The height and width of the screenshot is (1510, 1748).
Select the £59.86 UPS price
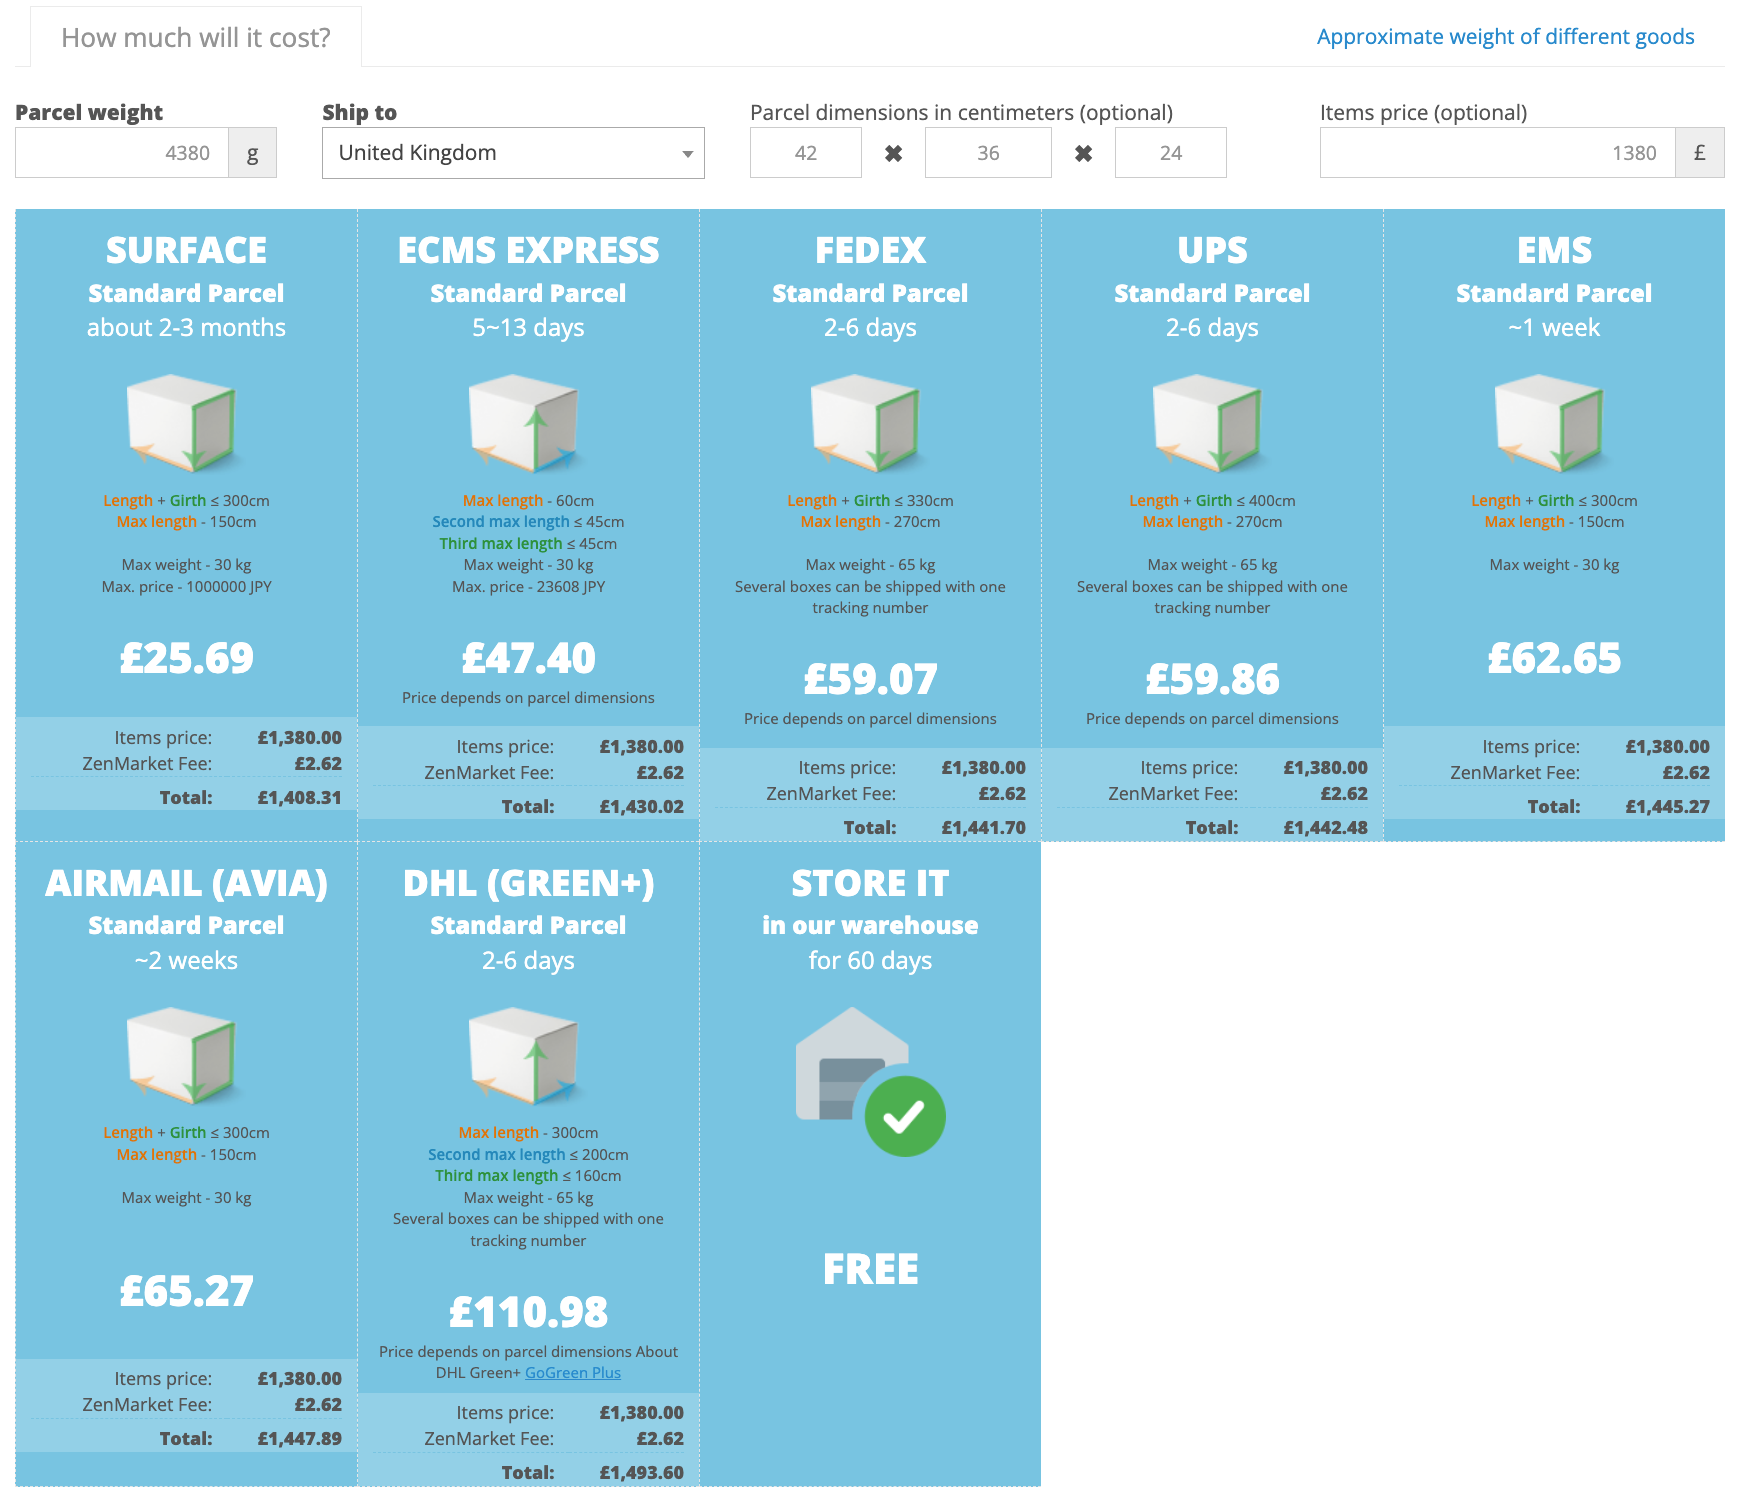coord(1213,679)
